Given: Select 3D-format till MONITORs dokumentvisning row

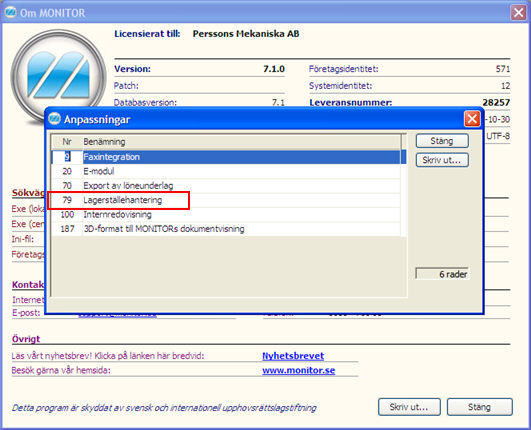Looking at the screenshot, I should 226,229.
